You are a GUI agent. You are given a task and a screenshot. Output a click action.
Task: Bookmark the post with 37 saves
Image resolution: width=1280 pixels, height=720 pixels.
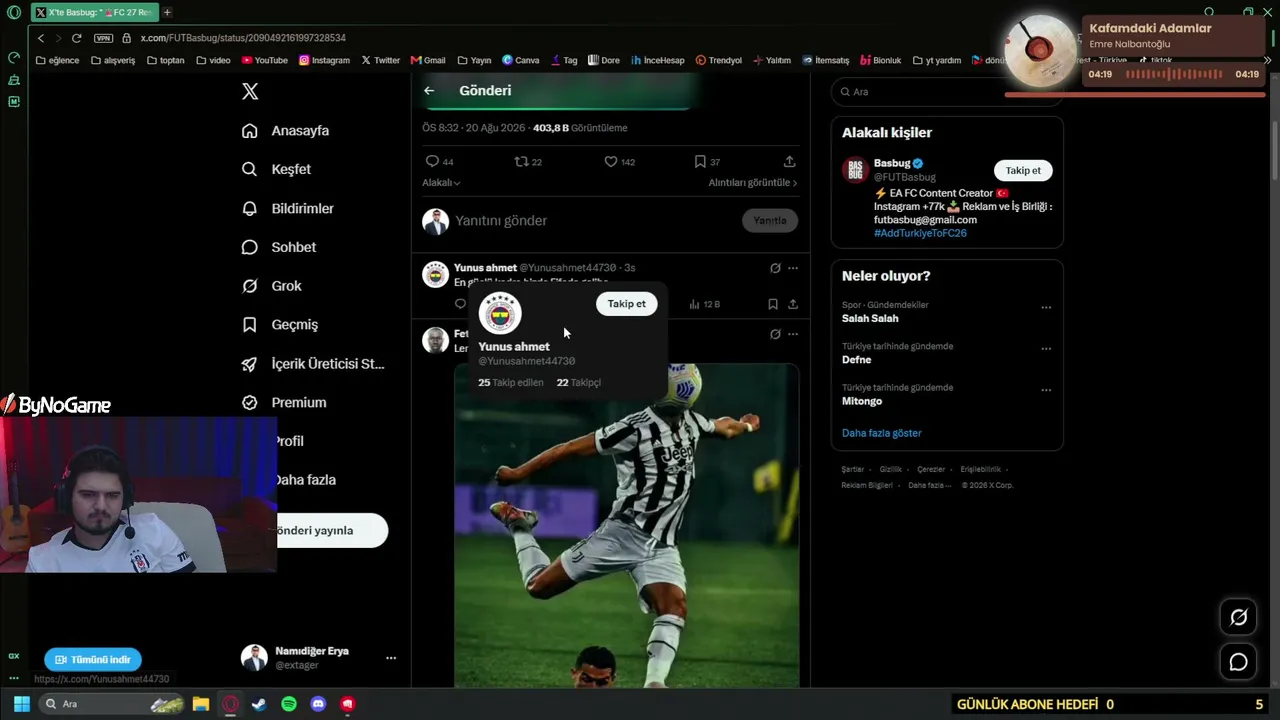pyautogui.click(x=707, y=162)
